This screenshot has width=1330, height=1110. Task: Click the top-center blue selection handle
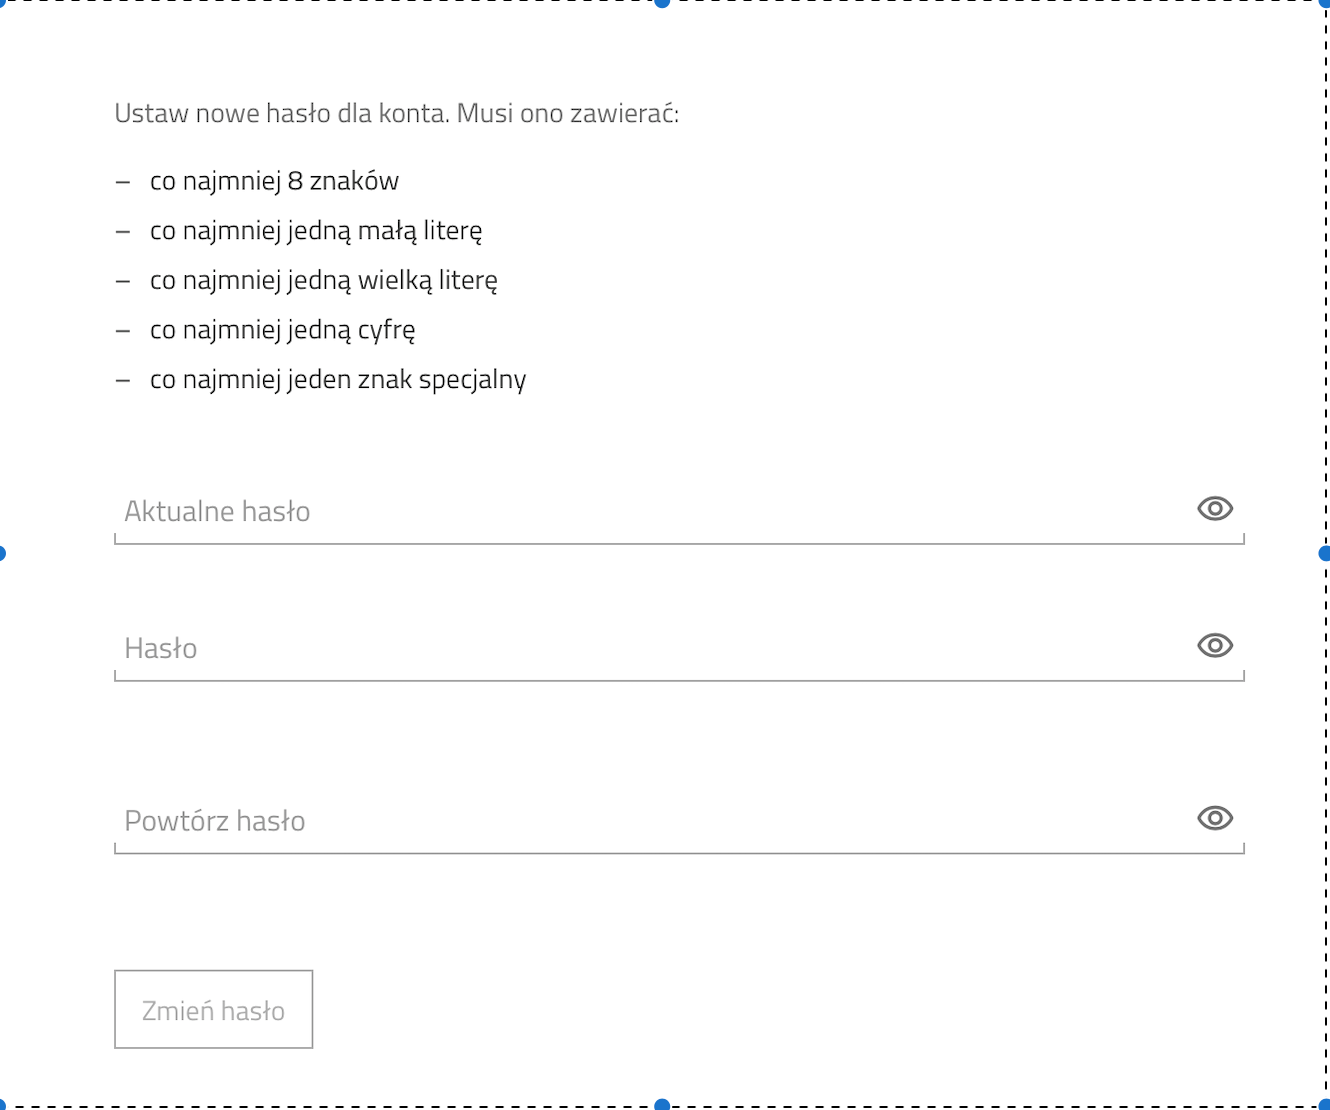tap(662, 3)
